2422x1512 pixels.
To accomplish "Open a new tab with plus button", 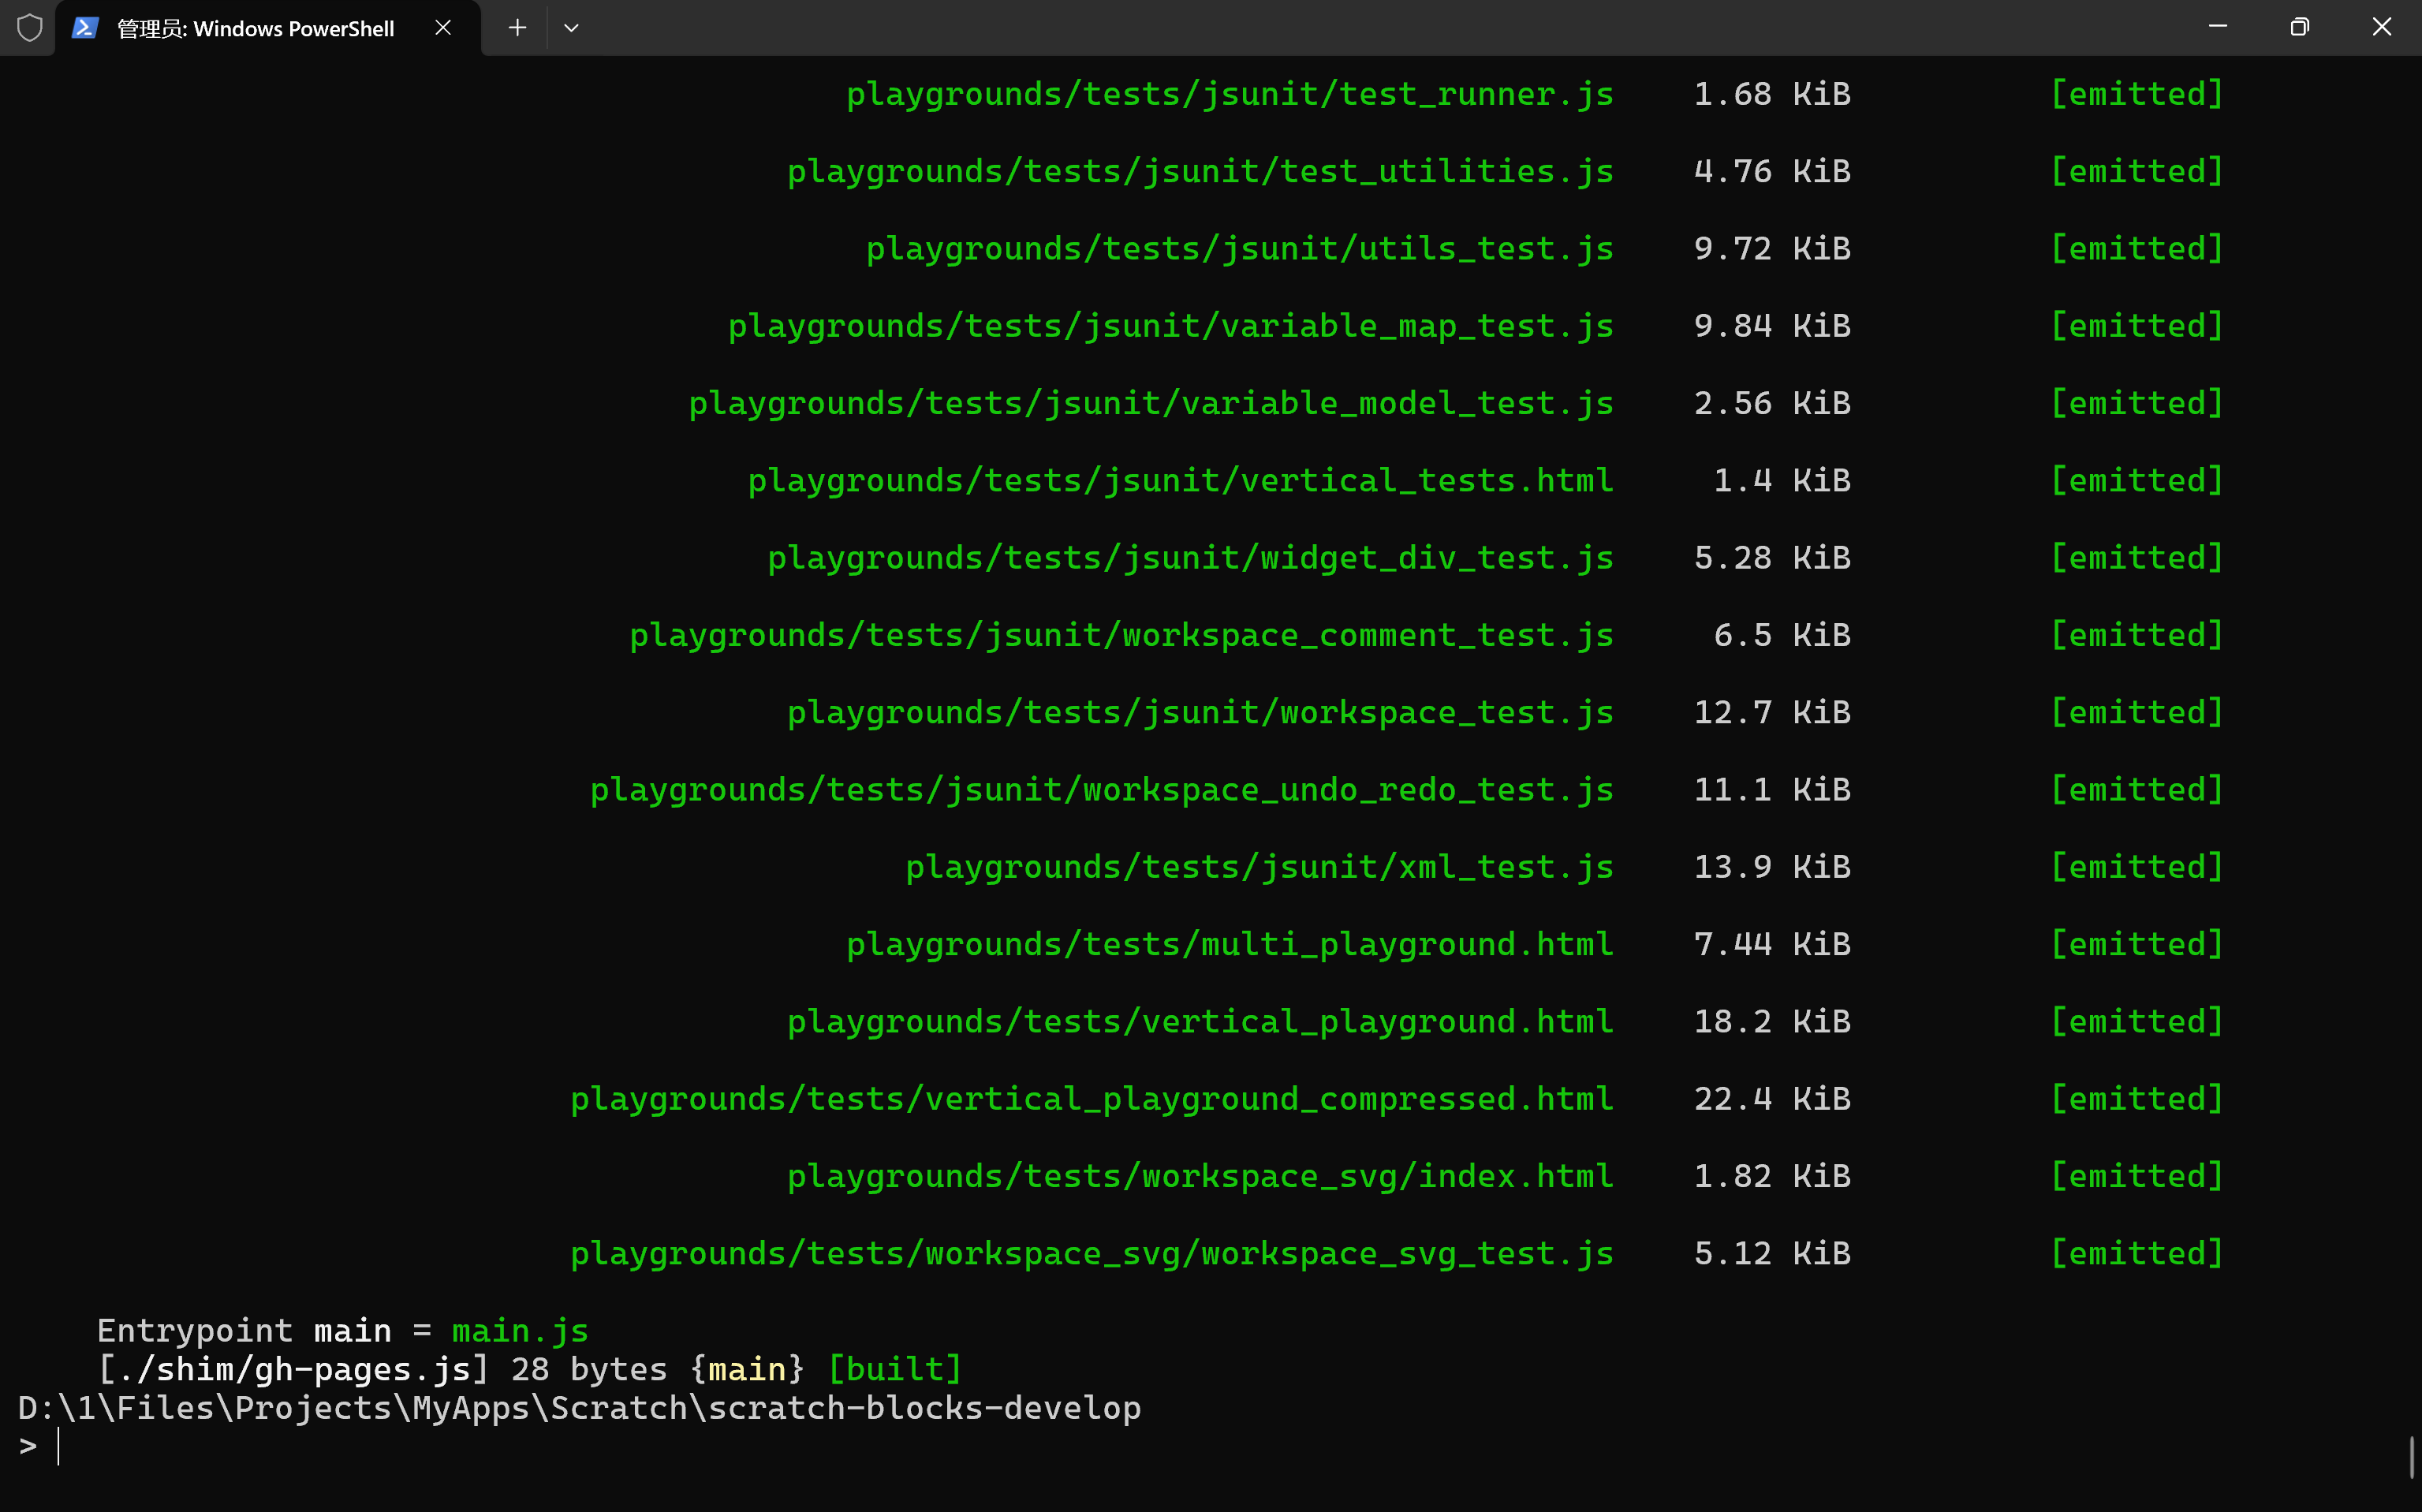I will pyautogui.click(x=517, y=28).
